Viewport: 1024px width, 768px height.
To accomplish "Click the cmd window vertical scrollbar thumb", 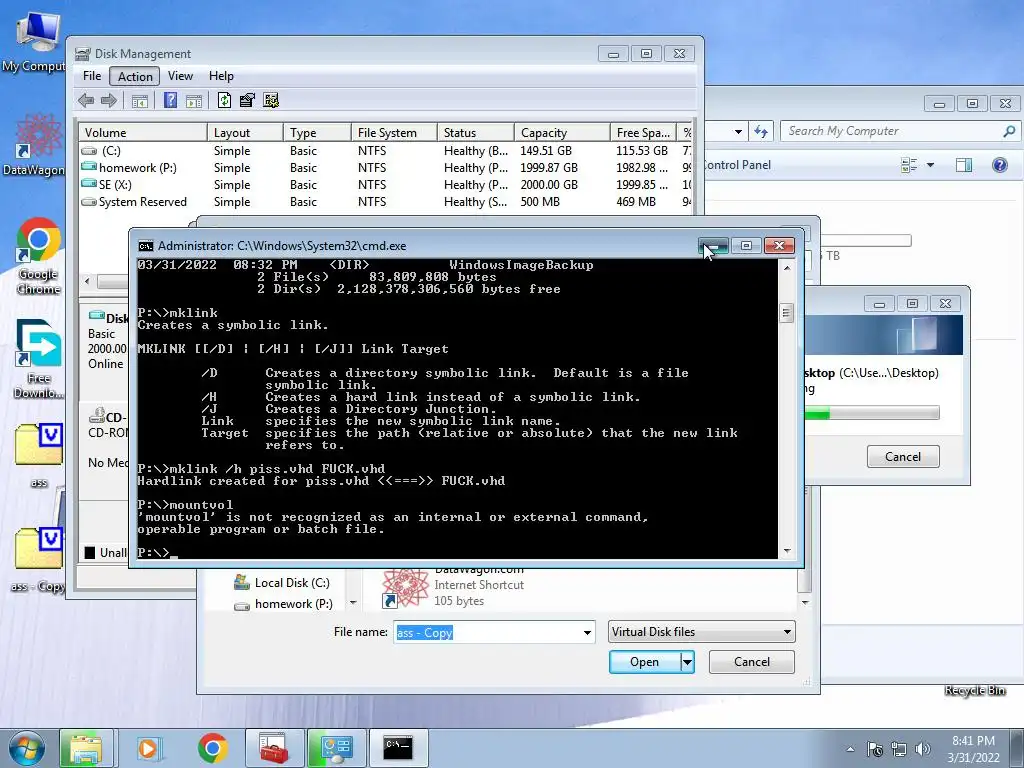I will click(x=786, y=313).
